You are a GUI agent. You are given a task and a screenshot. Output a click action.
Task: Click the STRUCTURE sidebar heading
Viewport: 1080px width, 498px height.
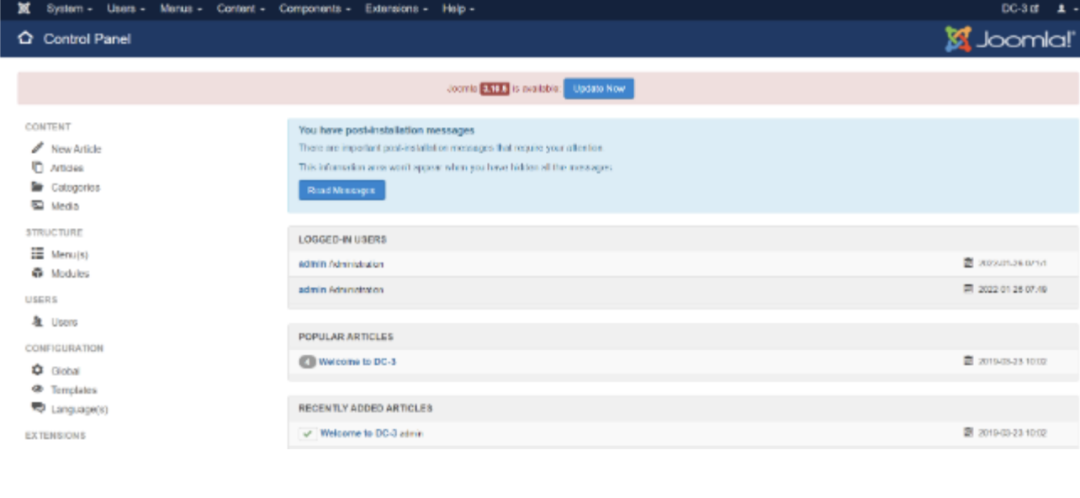(54, 233)
